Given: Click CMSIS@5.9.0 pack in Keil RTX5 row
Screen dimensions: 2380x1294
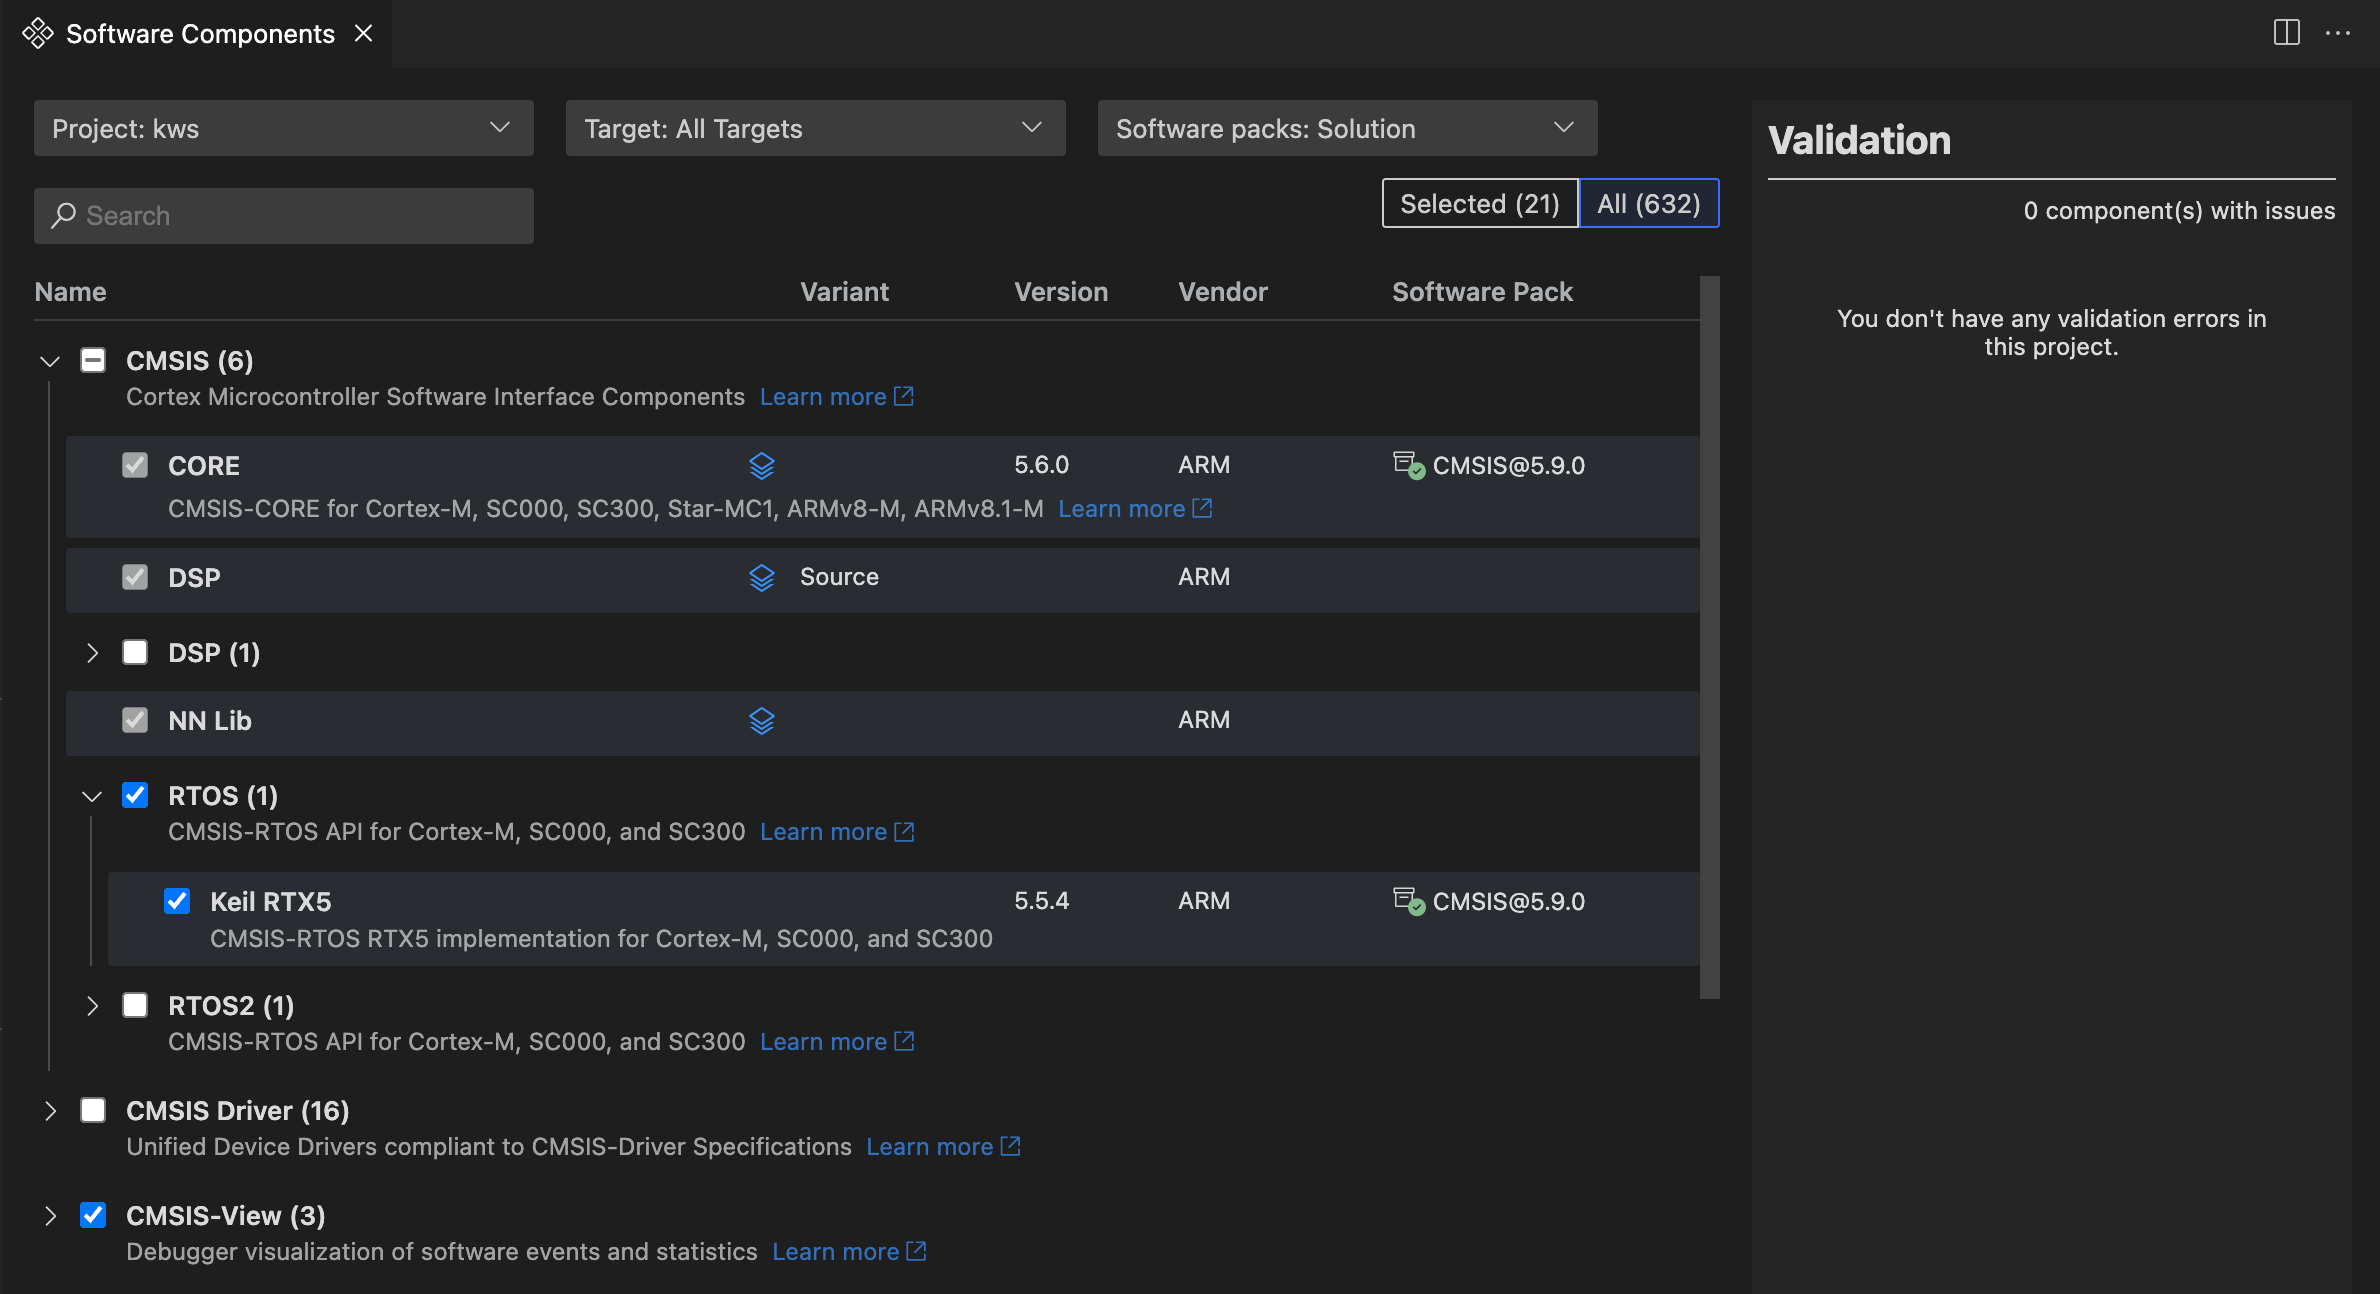Looking at the screenshot, I should coord(1508,901).
